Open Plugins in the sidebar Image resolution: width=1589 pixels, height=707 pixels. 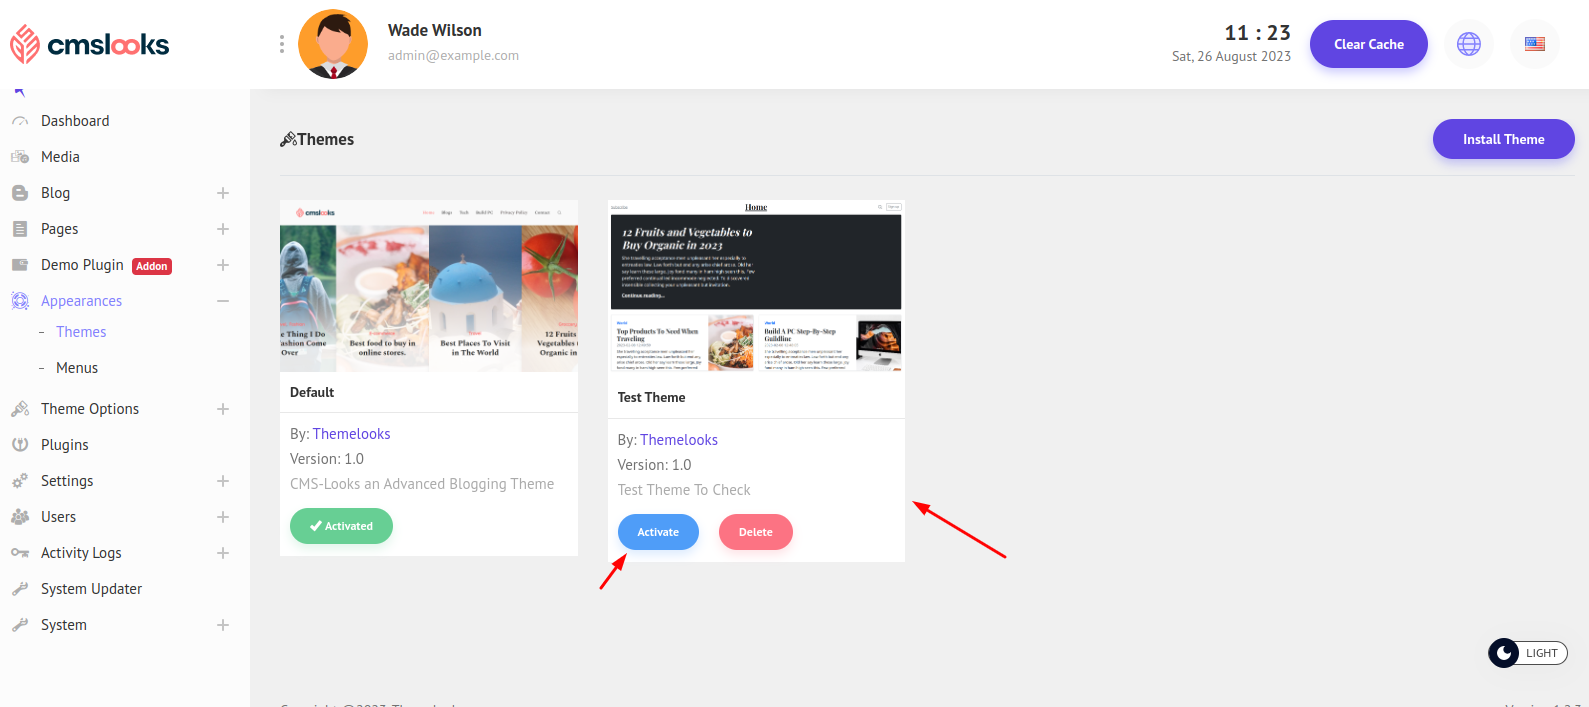click(65, 445)
